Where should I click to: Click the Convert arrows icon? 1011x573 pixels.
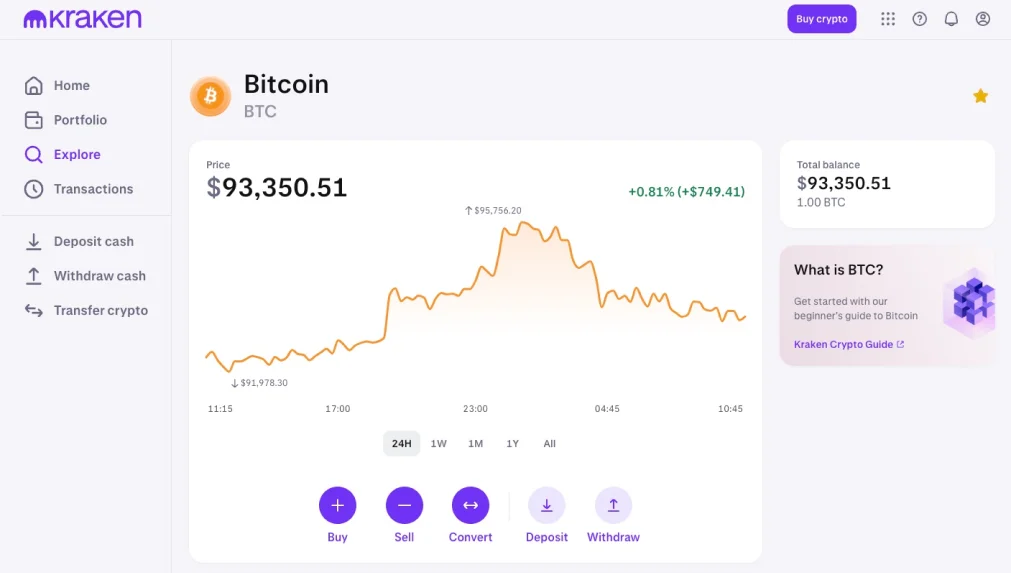(x=471, y=505)
